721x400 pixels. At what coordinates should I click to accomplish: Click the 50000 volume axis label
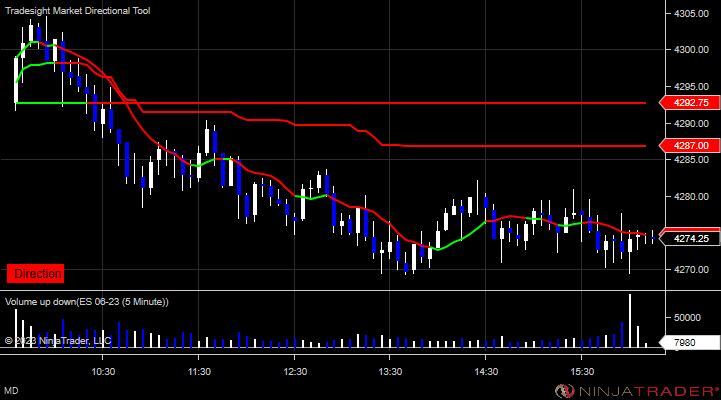tap(687, 318)
